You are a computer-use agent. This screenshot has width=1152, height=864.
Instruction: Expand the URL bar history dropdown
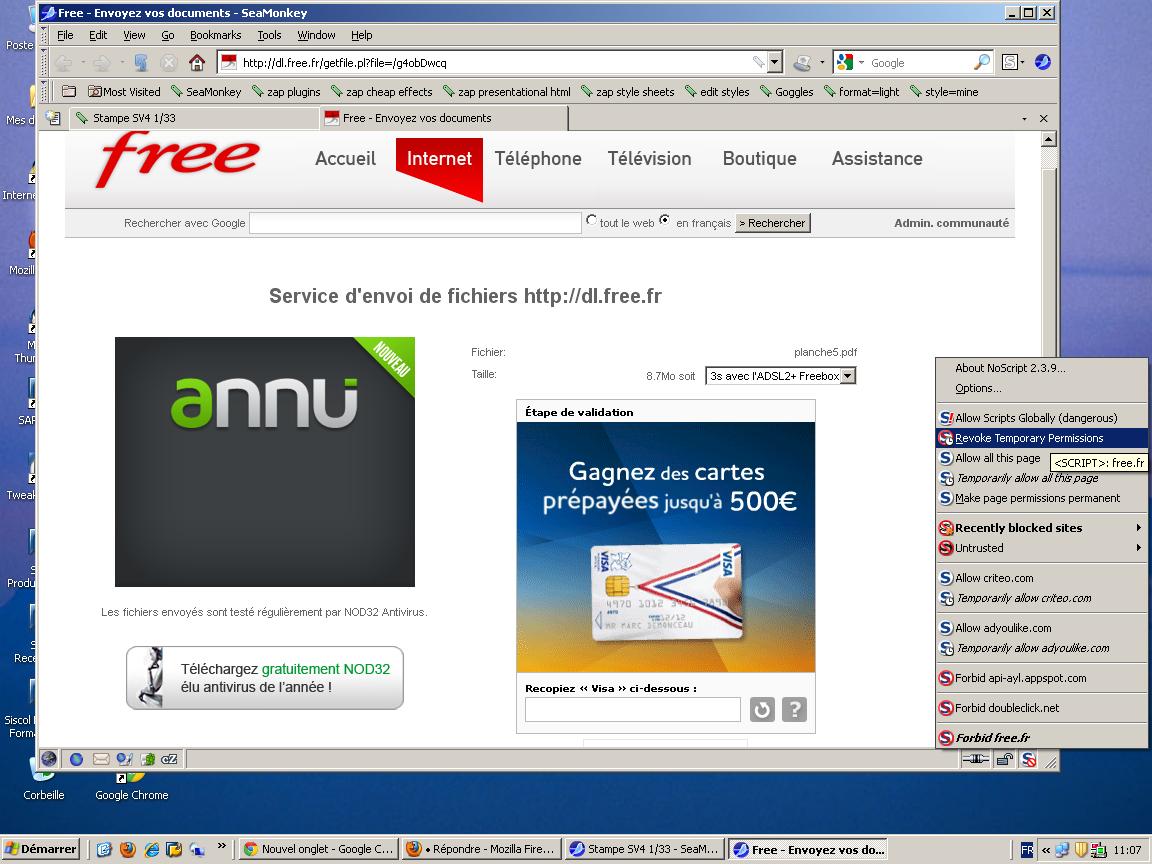(774, 62)
